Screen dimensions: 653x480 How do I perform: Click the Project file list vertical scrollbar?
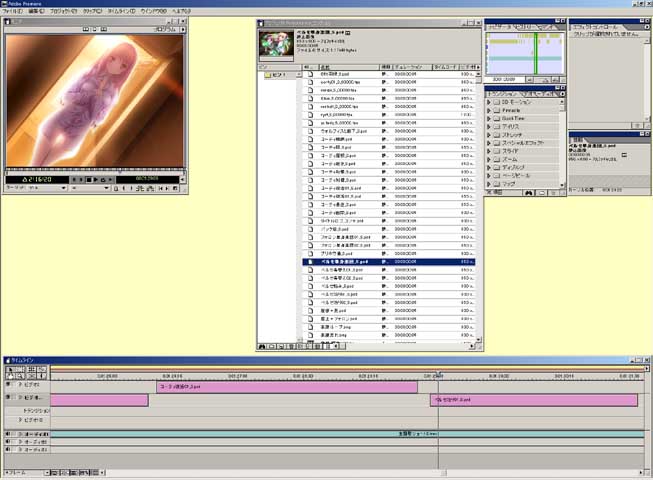[478, 206]
